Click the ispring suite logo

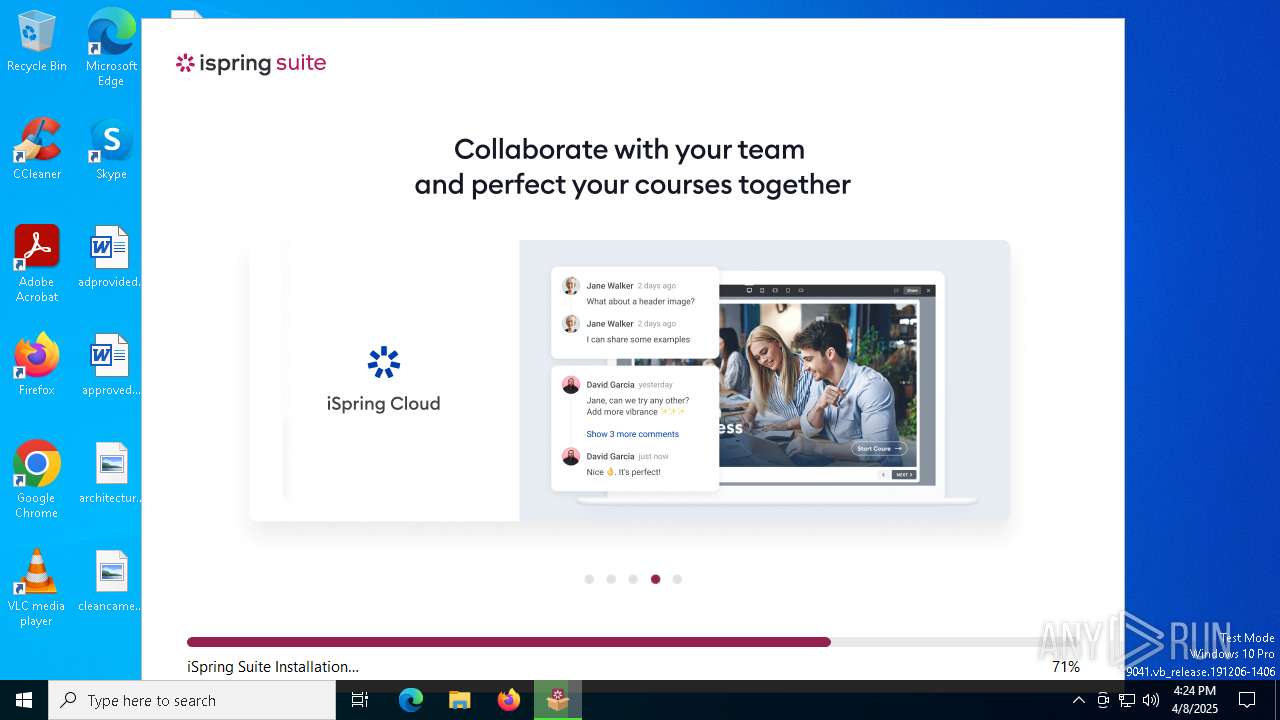coord(251,63)
